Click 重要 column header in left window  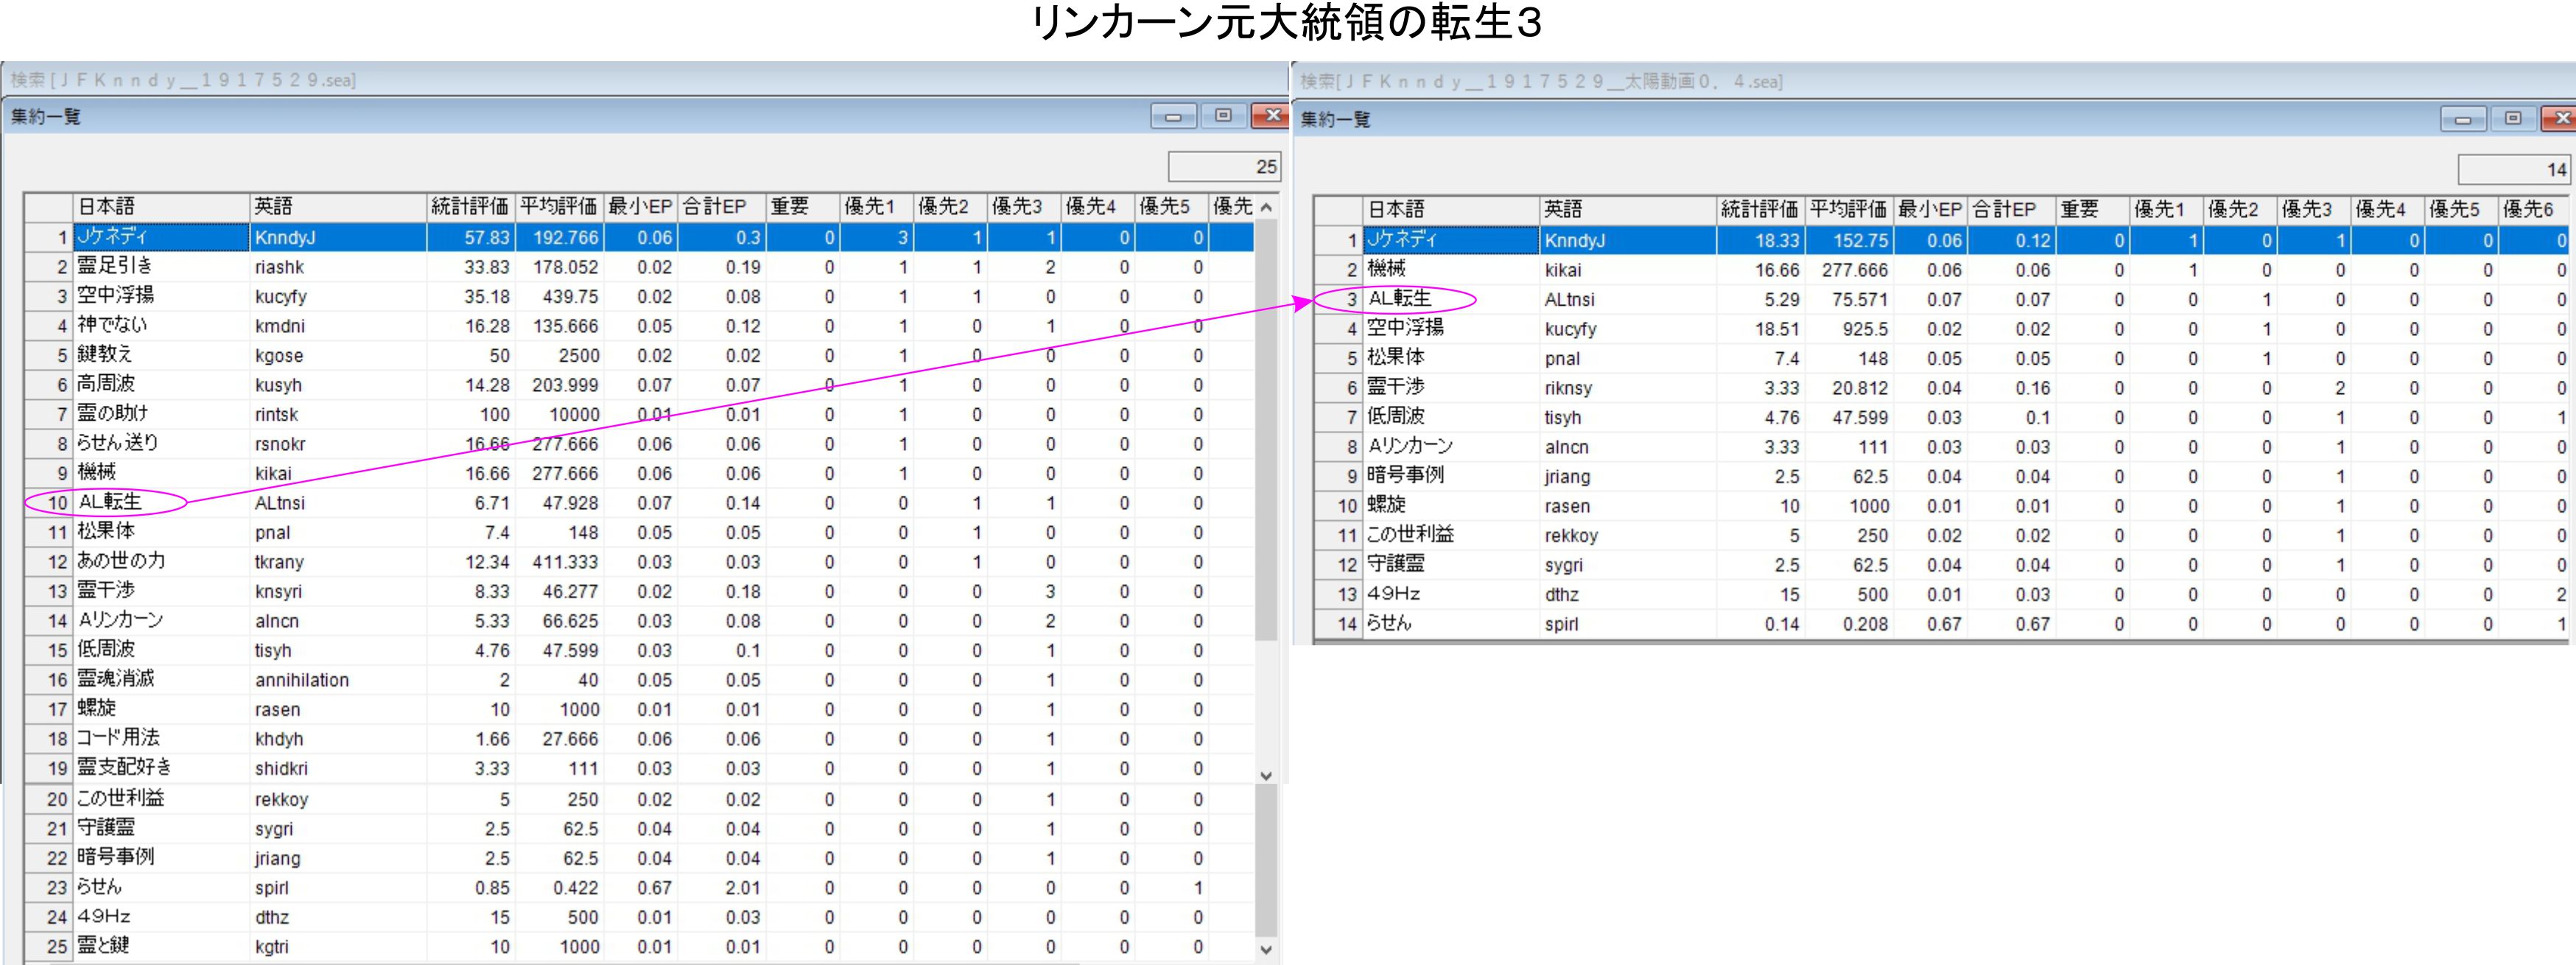click(x=802, y=207)
